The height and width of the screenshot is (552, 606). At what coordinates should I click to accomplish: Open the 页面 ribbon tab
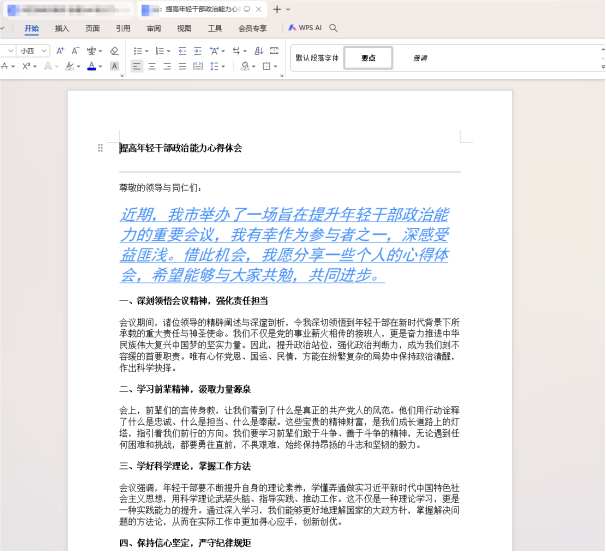(92, 28)
